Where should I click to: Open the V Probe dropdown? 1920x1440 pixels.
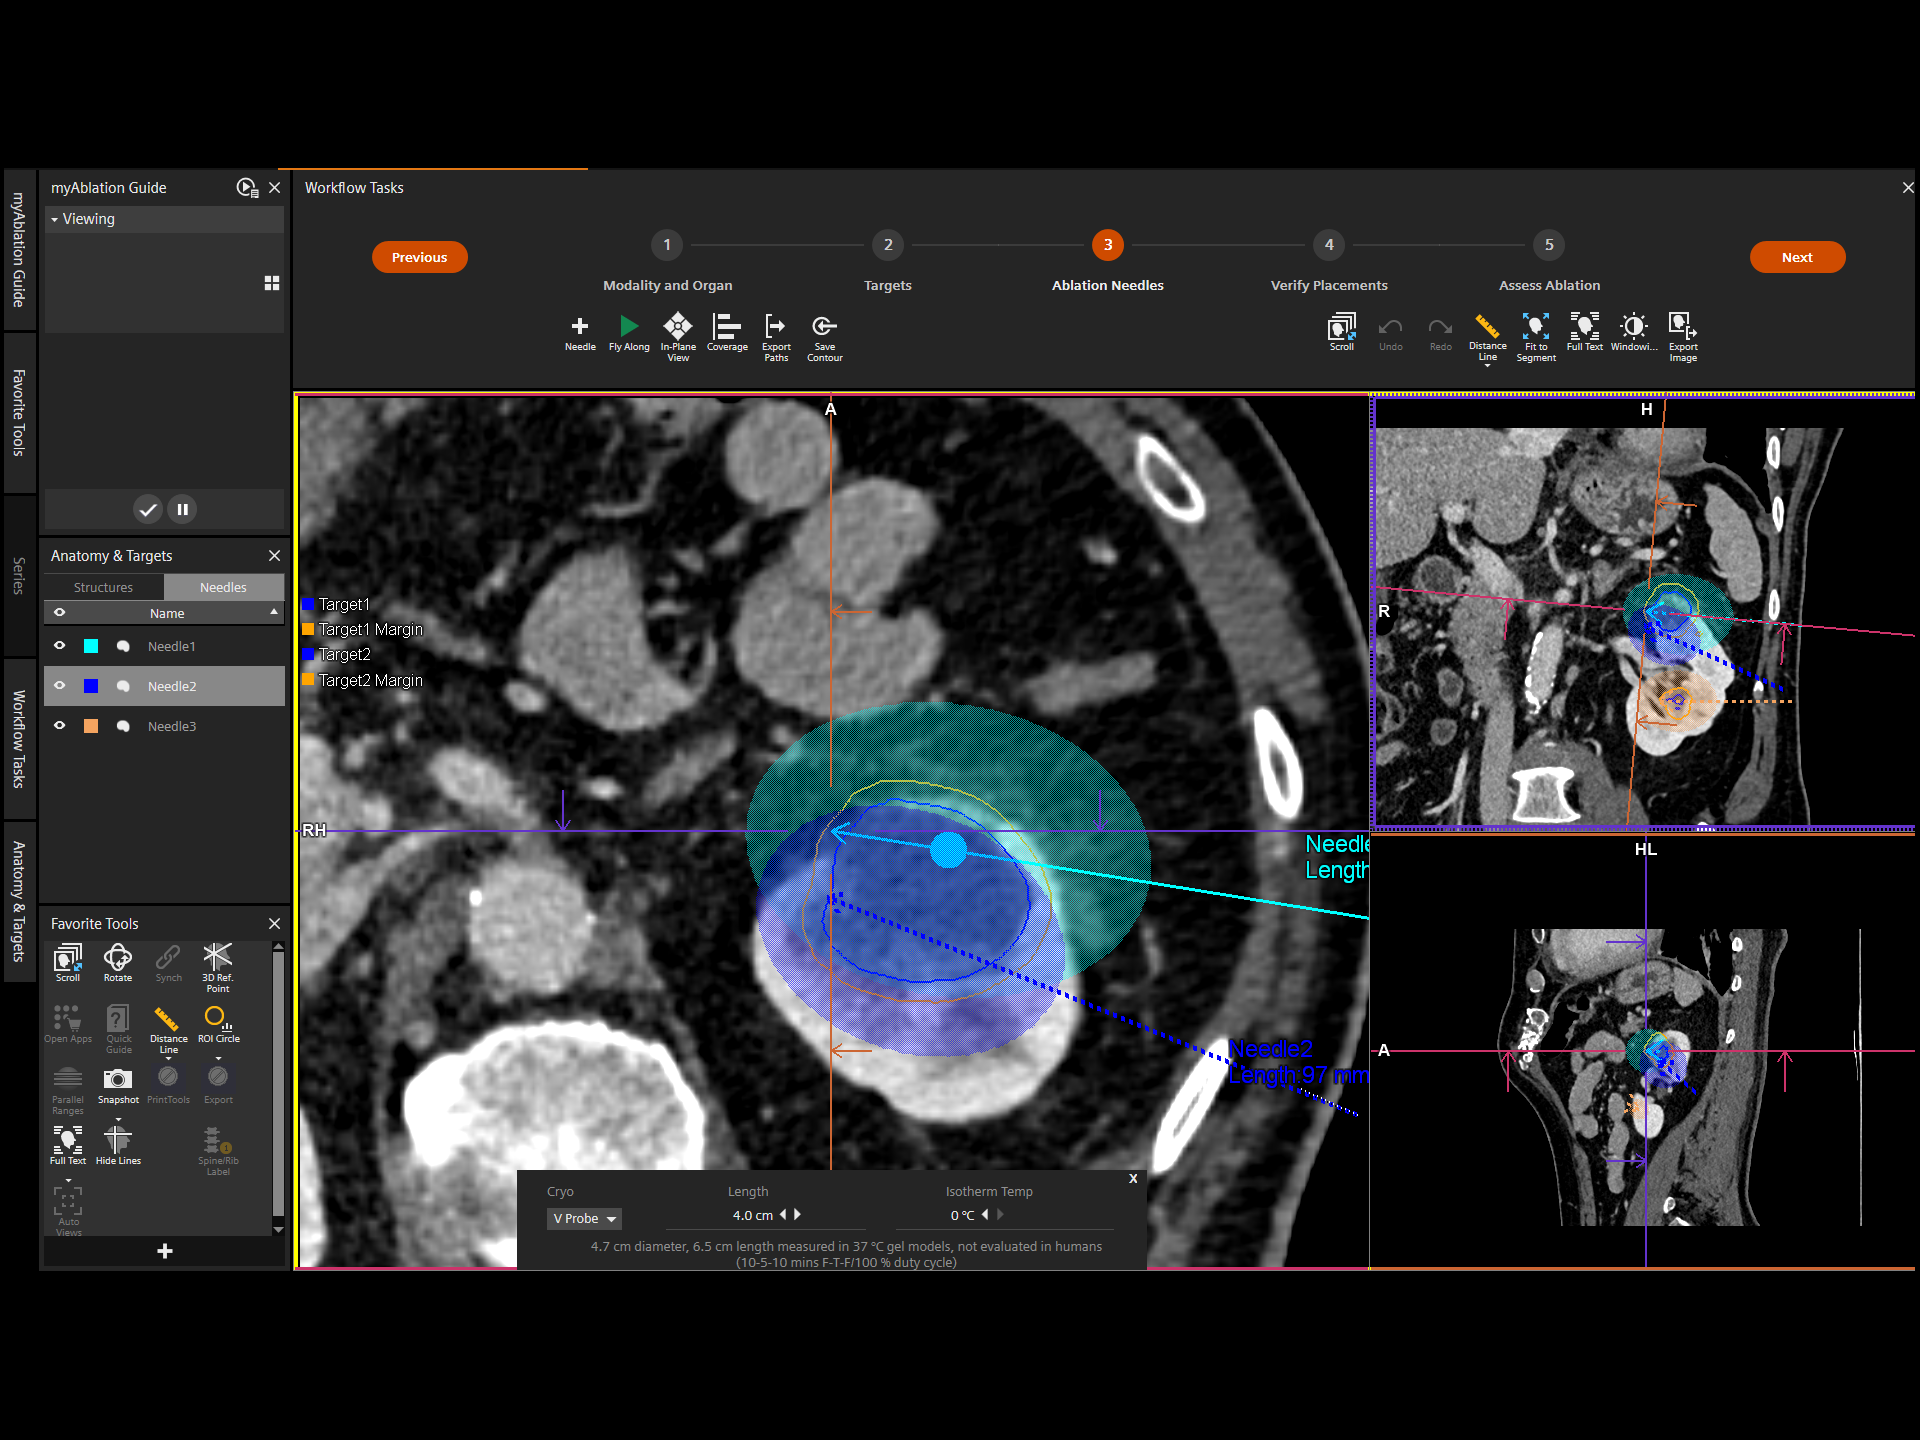pyautogui.click(x=584, y=1218)
